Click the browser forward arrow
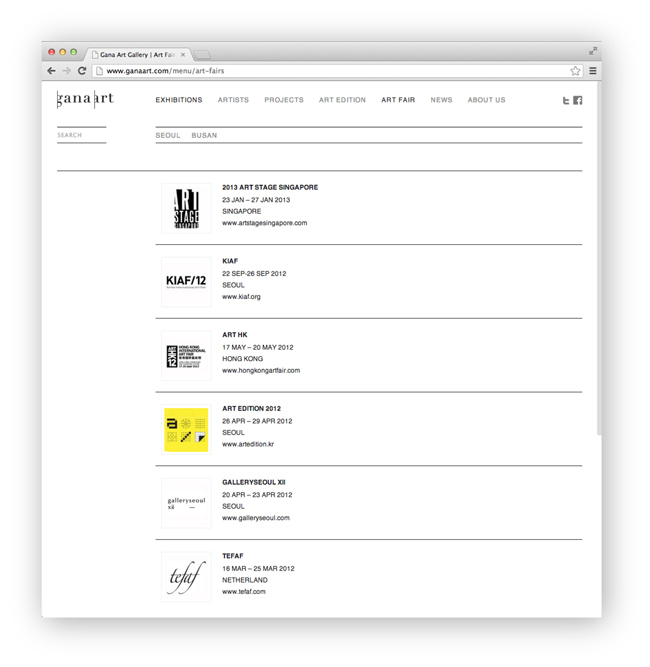 tap(67, 71)
